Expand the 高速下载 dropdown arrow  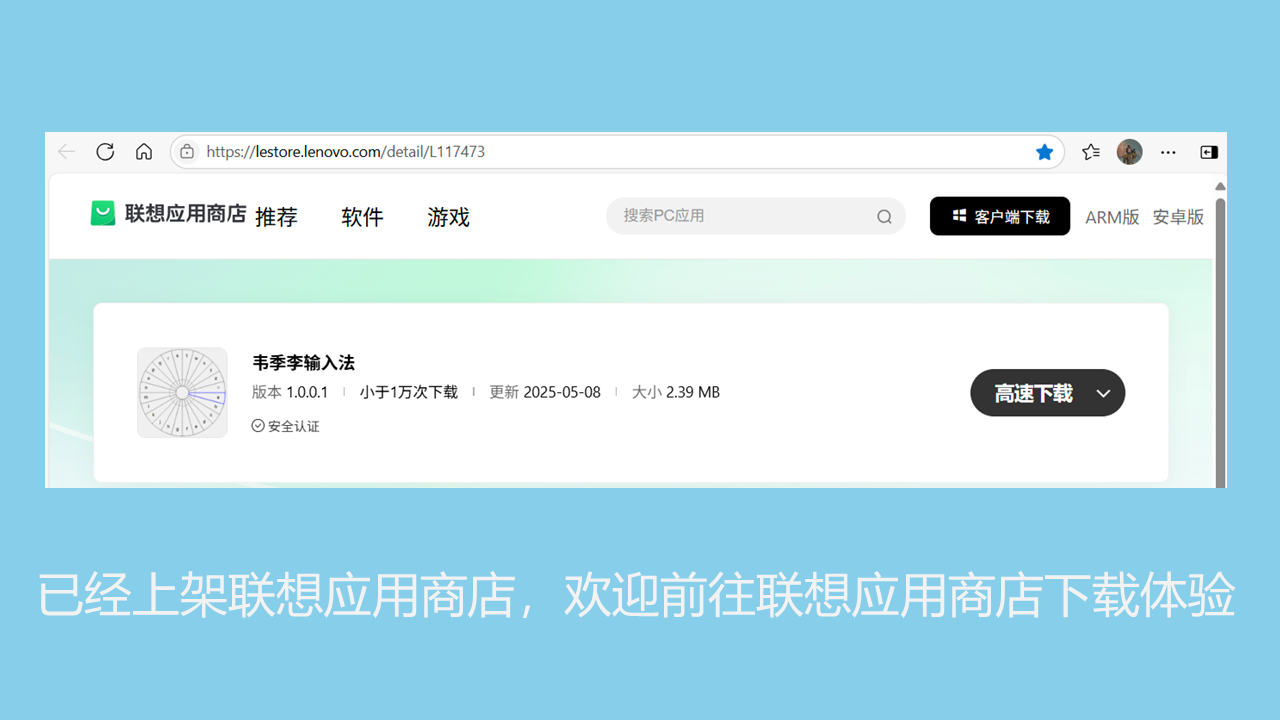[1103, 393]
